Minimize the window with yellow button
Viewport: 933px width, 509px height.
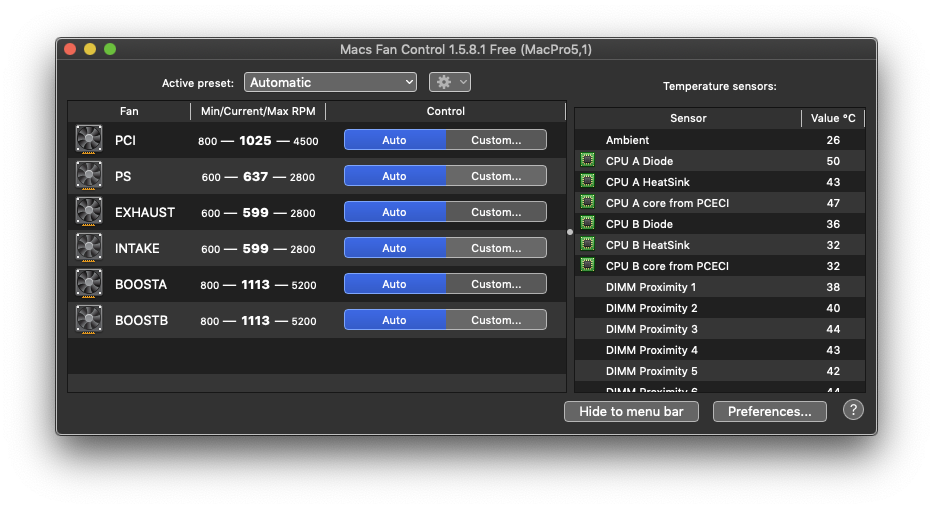90,49
